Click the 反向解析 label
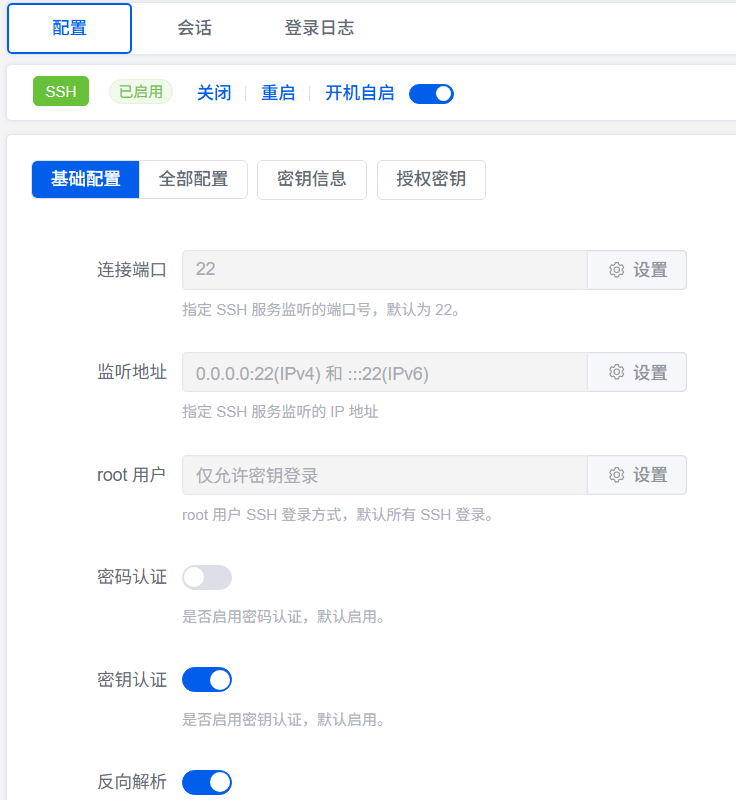The image size is (736, 800). pyautogui.click(x=132, y=782)
